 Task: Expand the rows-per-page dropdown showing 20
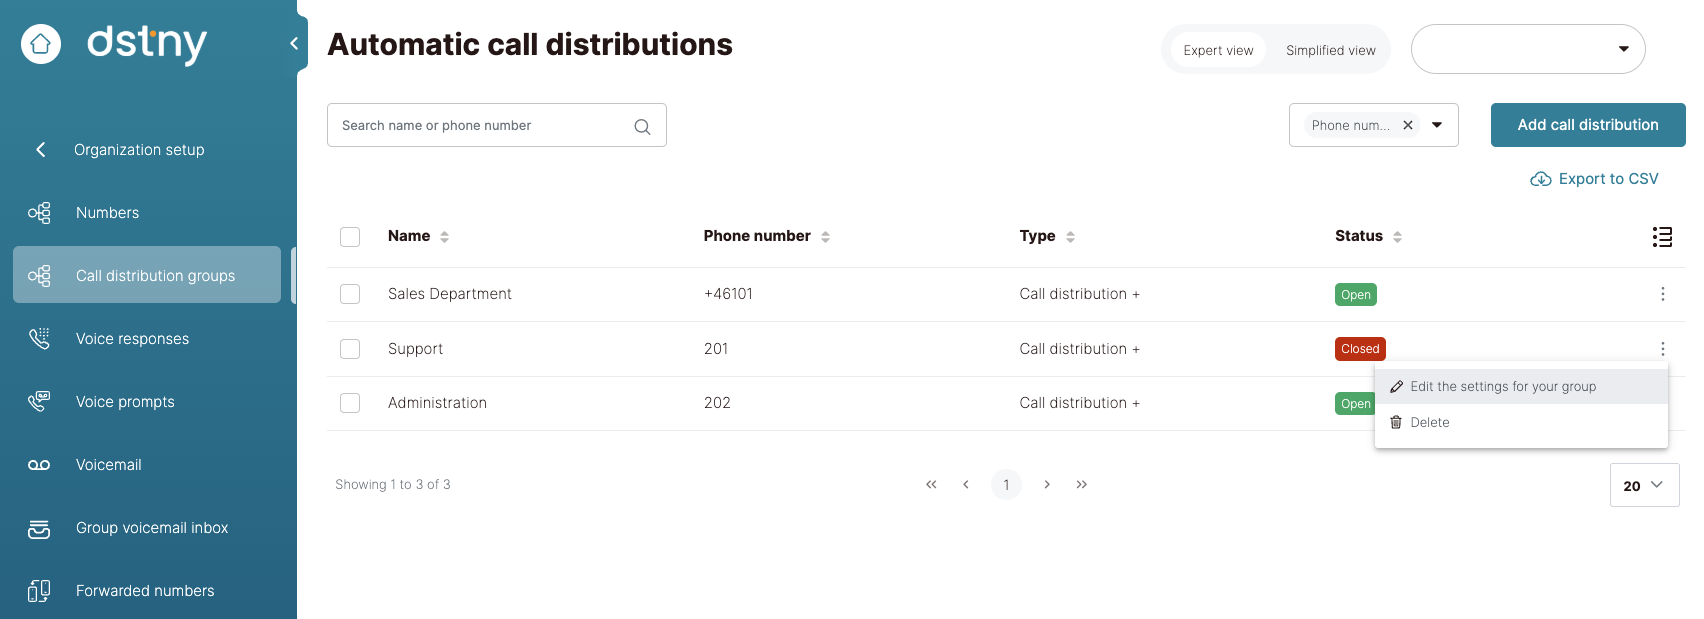[x=1644, y=485]
